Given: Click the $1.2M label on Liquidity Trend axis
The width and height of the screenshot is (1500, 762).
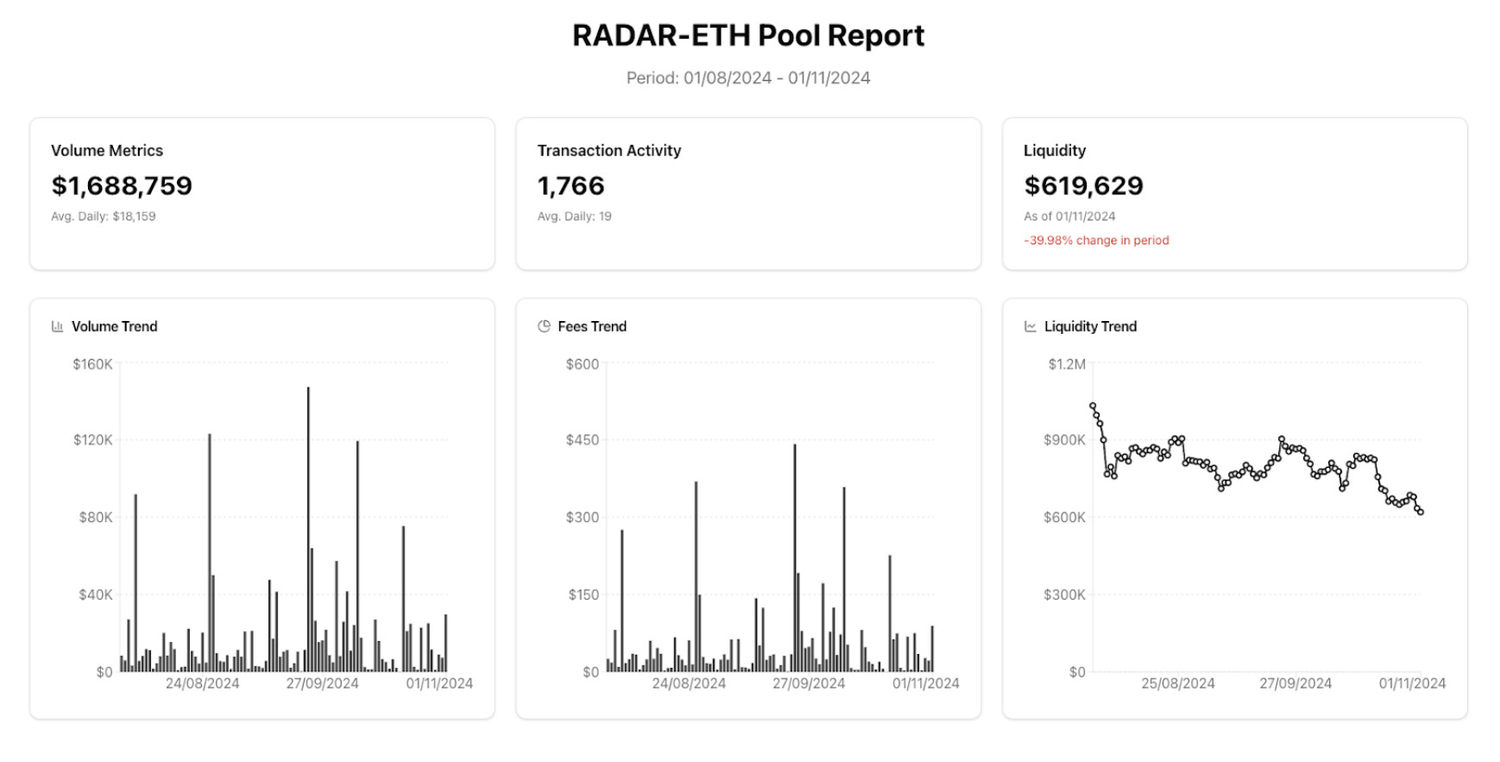Looking at the screenshot, I should pyautogui.click(x=1066, y=364).
